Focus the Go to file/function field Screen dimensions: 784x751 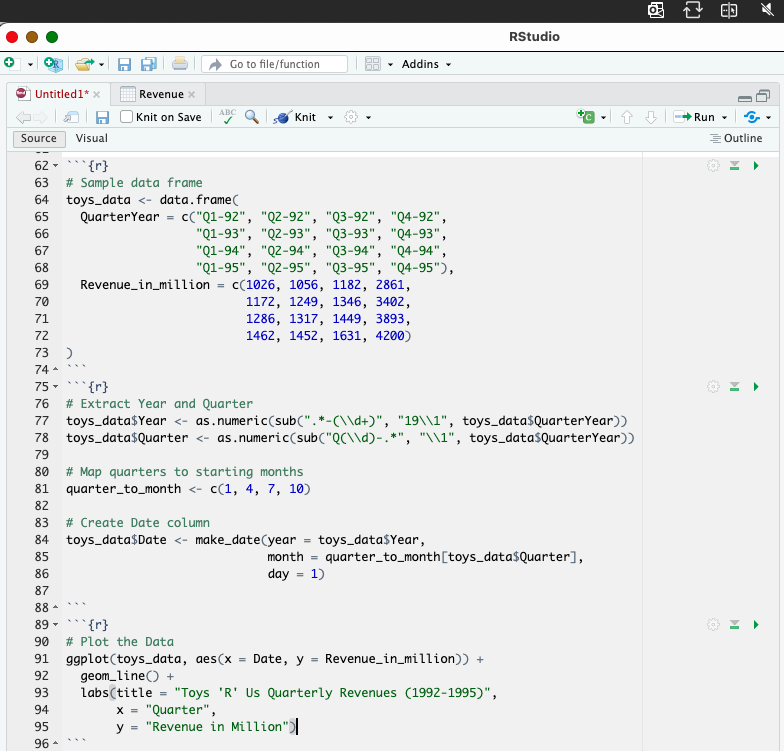click(274, 64)
